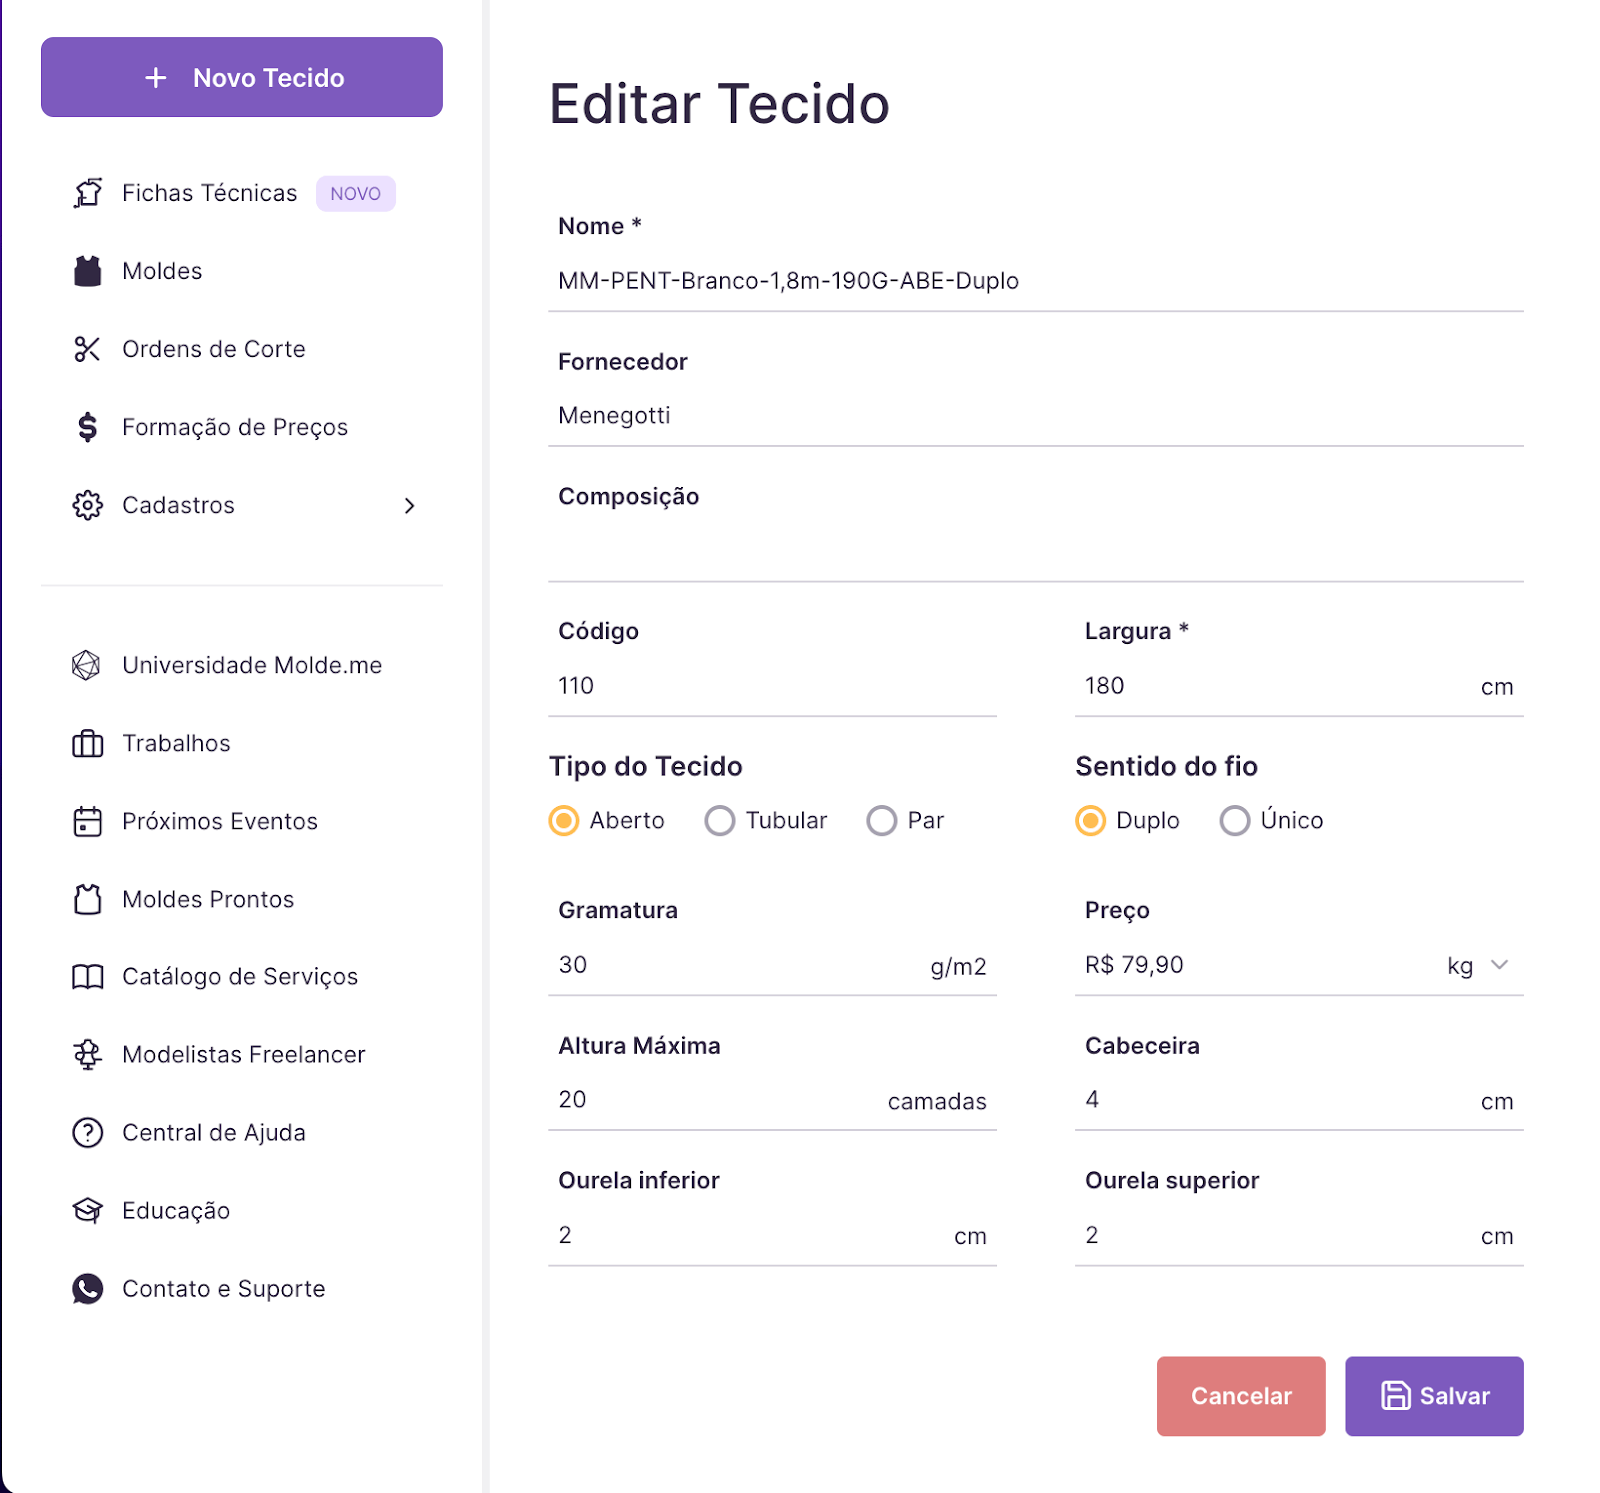Click the briefcase icon for Trabalhos
1600x1493 pixels.
(88, 743)
